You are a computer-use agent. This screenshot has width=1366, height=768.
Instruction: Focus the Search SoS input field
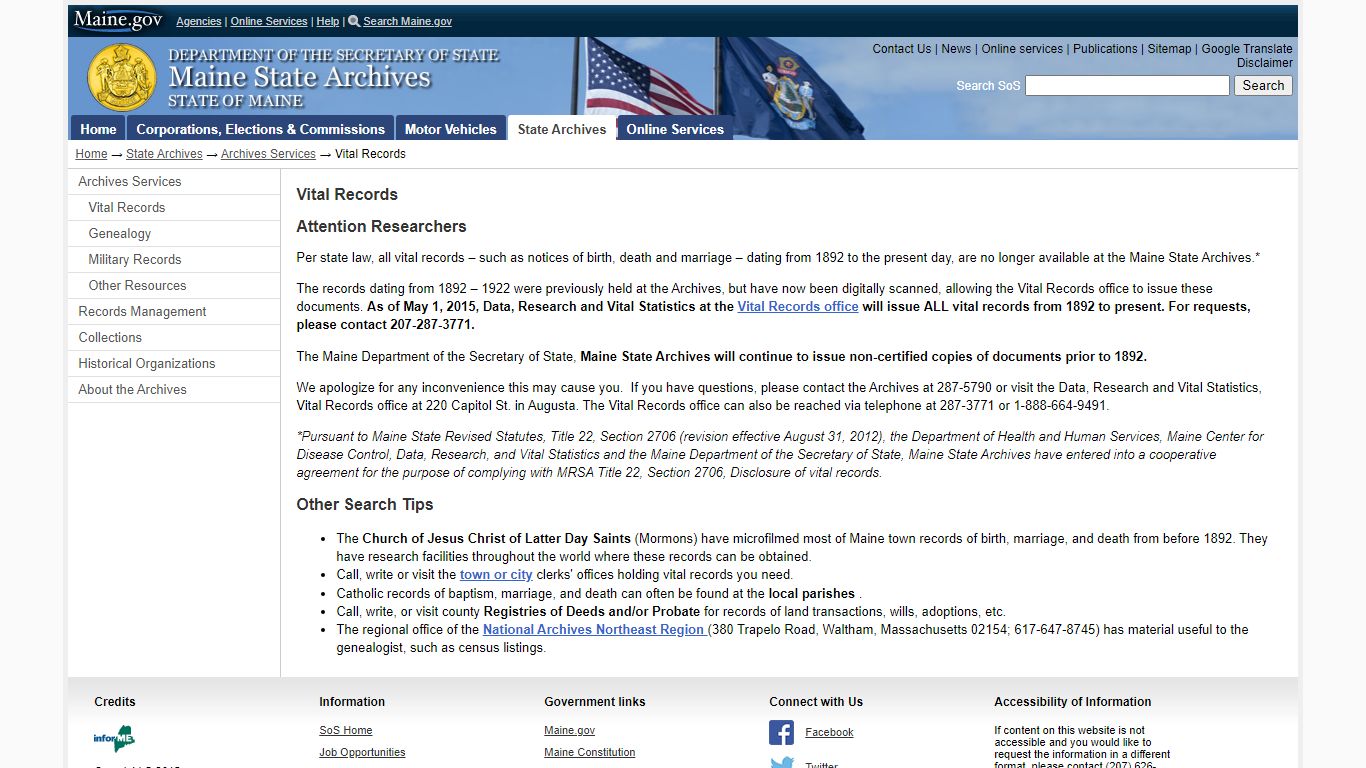pos(1127,86)
